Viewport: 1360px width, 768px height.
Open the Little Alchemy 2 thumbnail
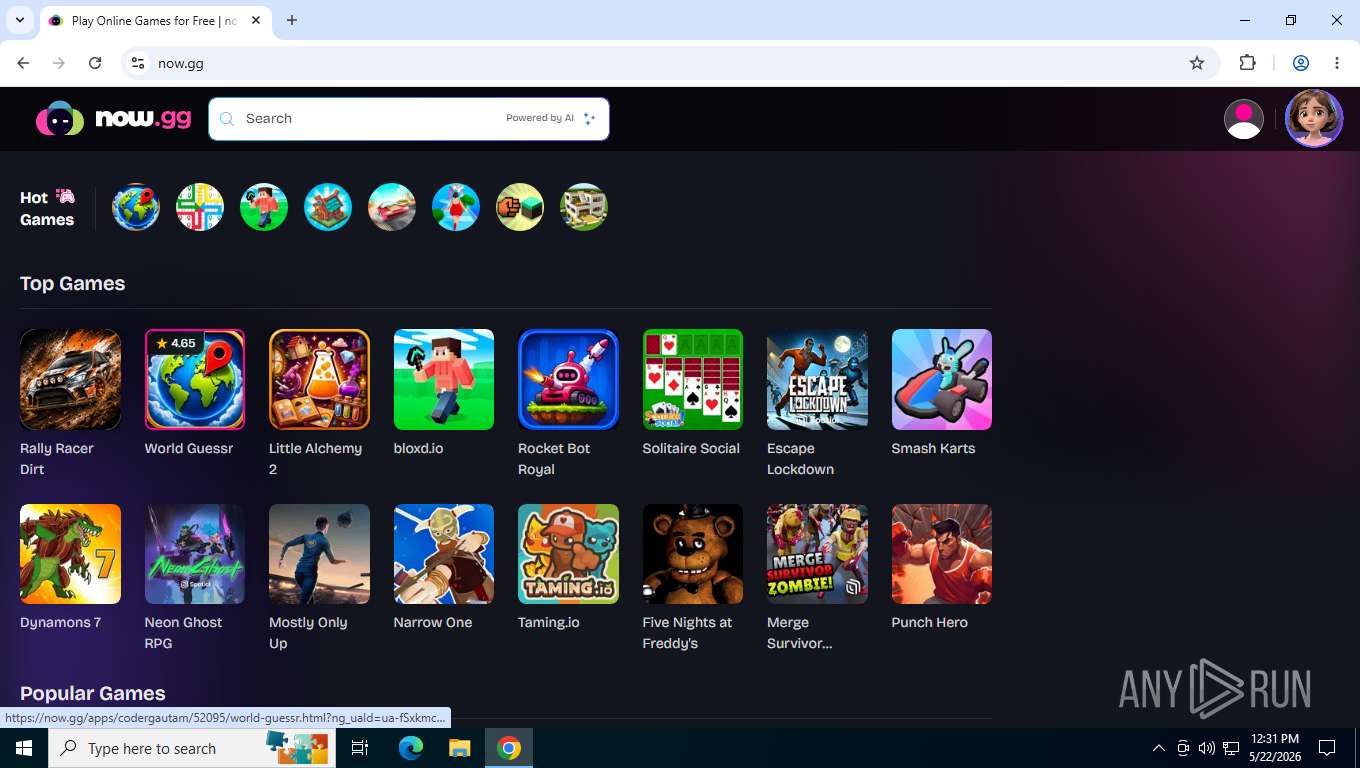coord(319,379)
